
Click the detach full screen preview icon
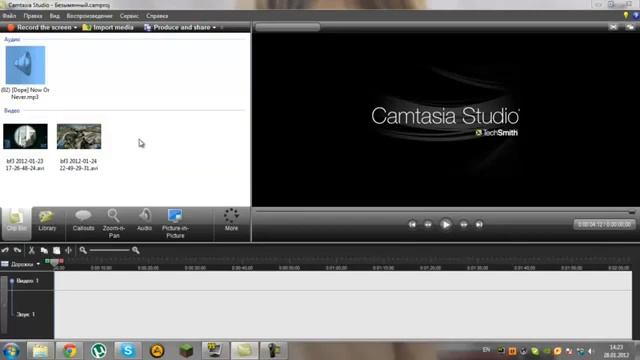pyautogui.click(x=630, y=27)
